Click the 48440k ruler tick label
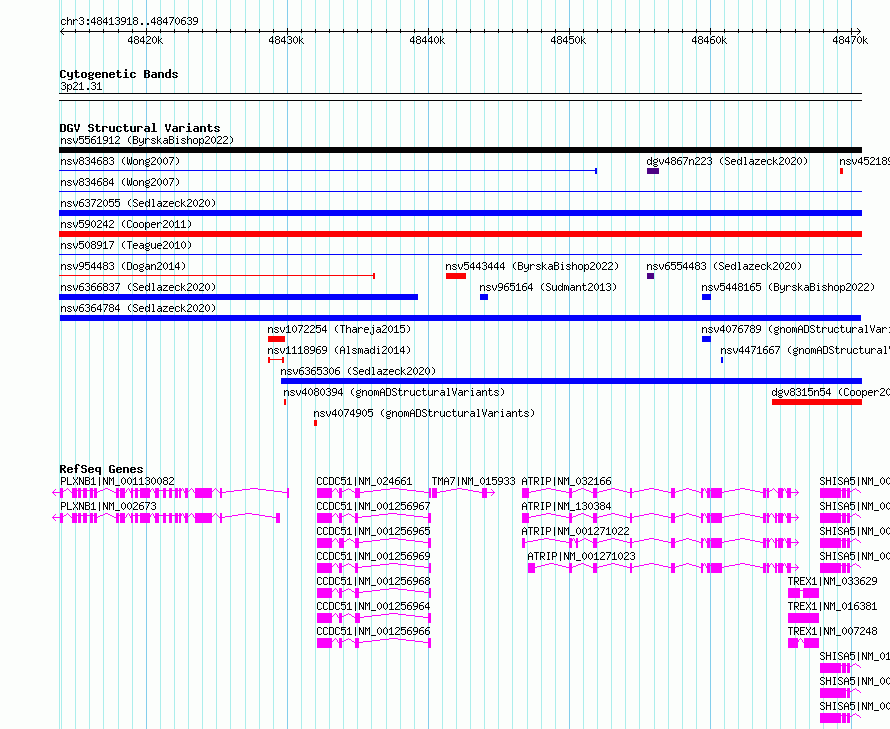The height and width of the screenshot is (729, 890). tap(427, 40)
